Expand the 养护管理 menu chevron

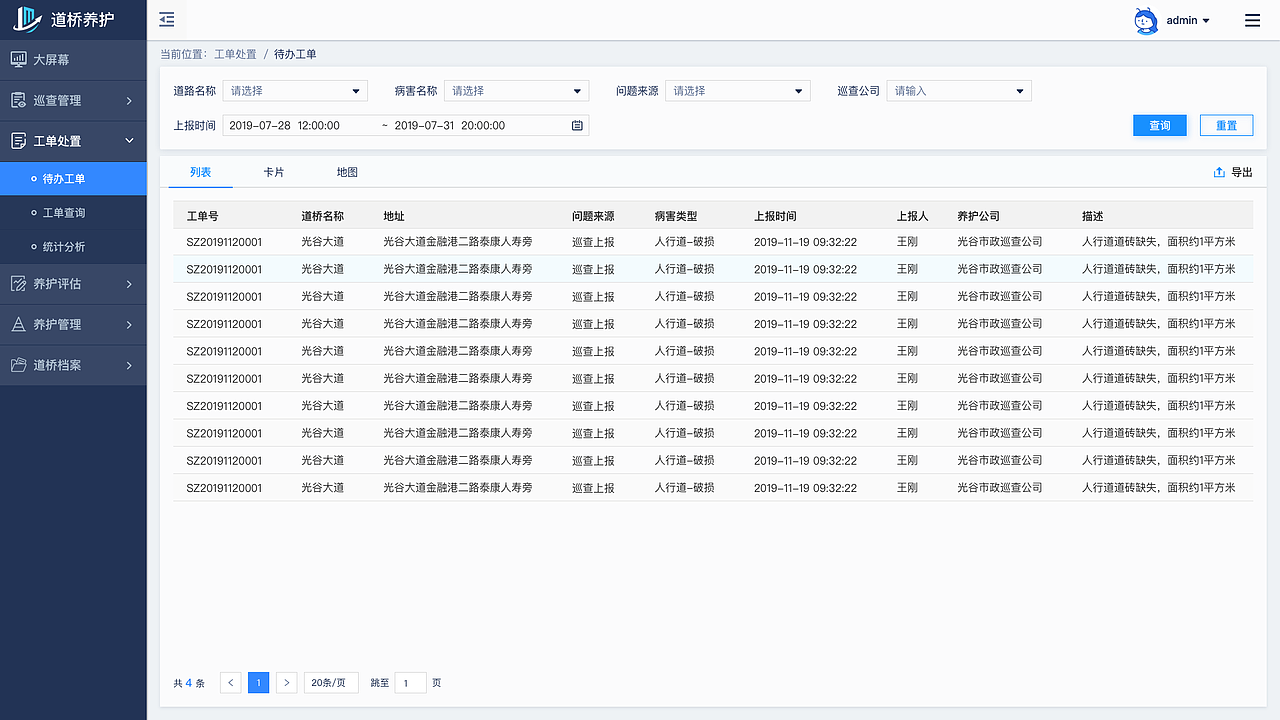tap(129, 325)
